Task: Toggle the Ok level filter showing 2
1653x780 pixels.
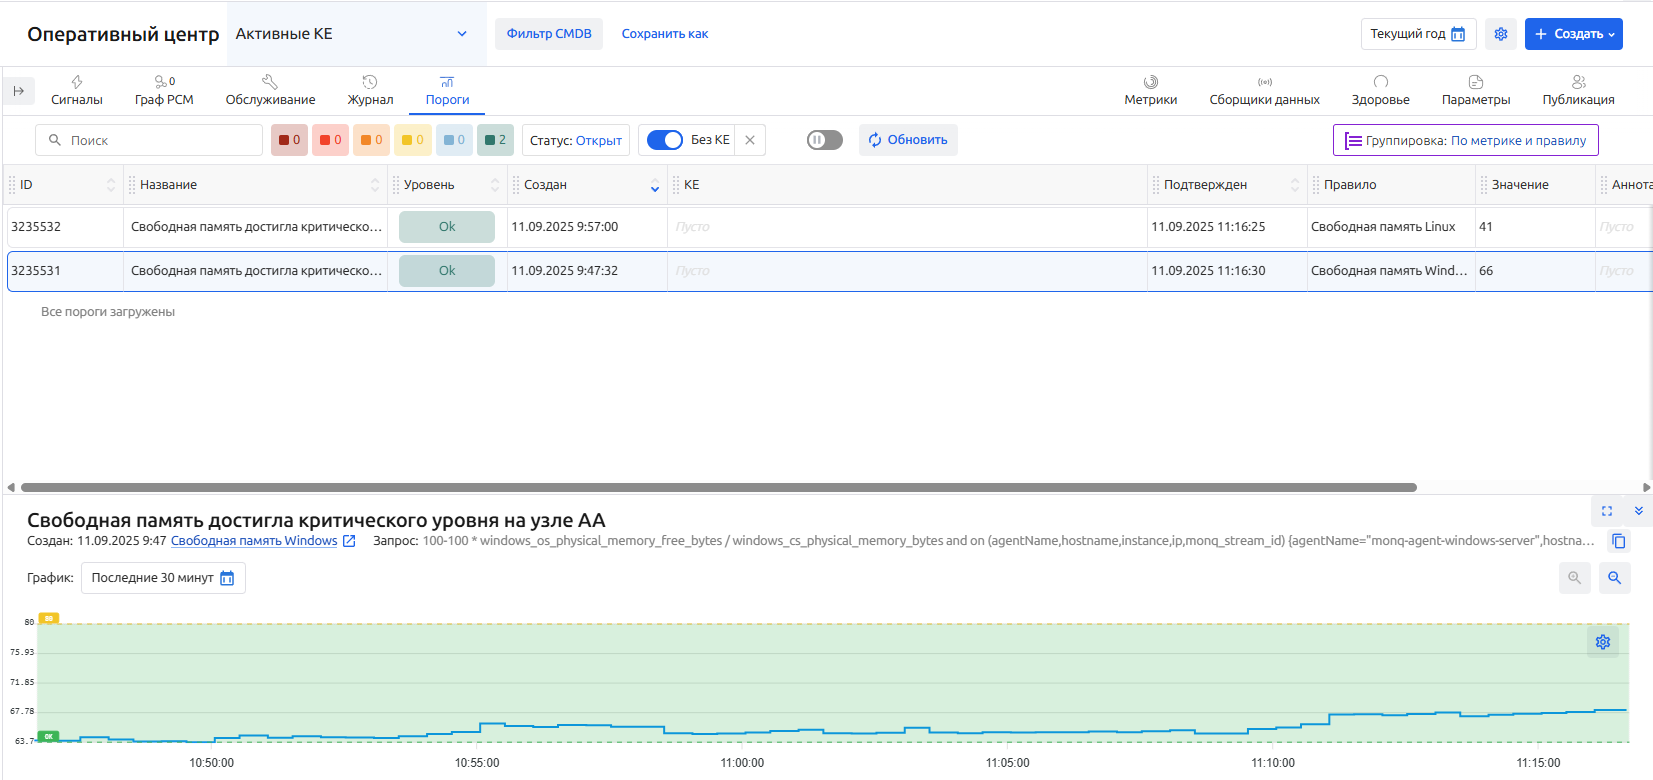Action: [x=495, y=140]
